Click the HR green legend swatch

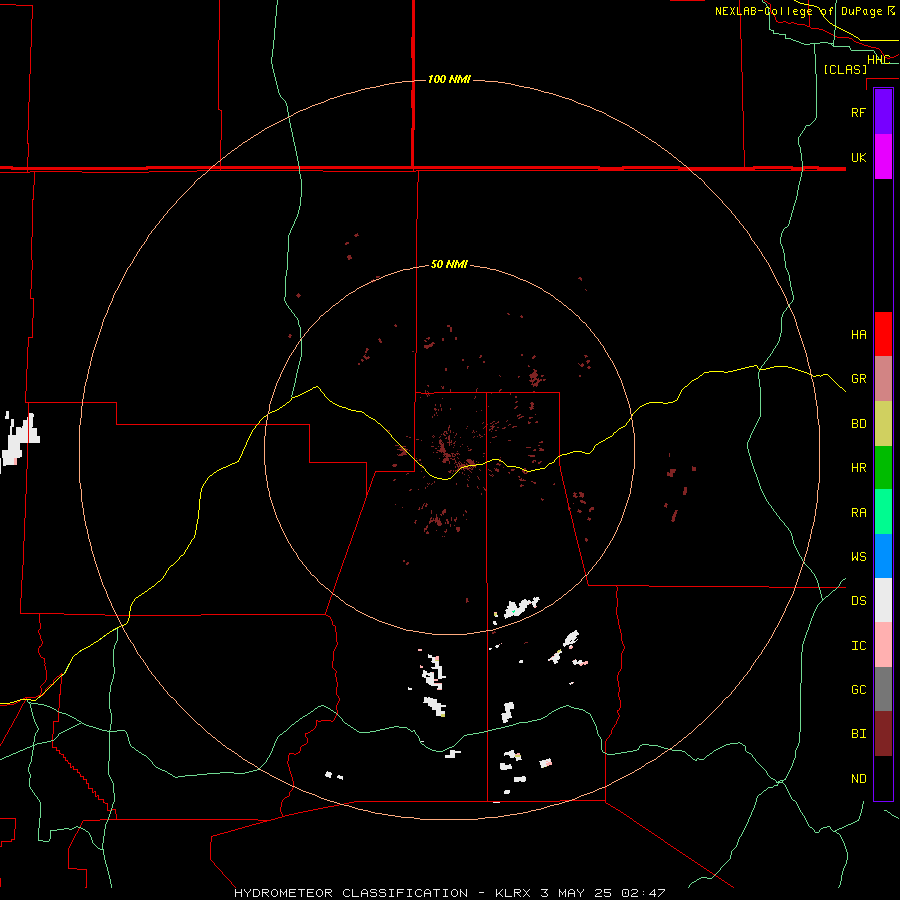pyautogui.click(x=883, y=468)
